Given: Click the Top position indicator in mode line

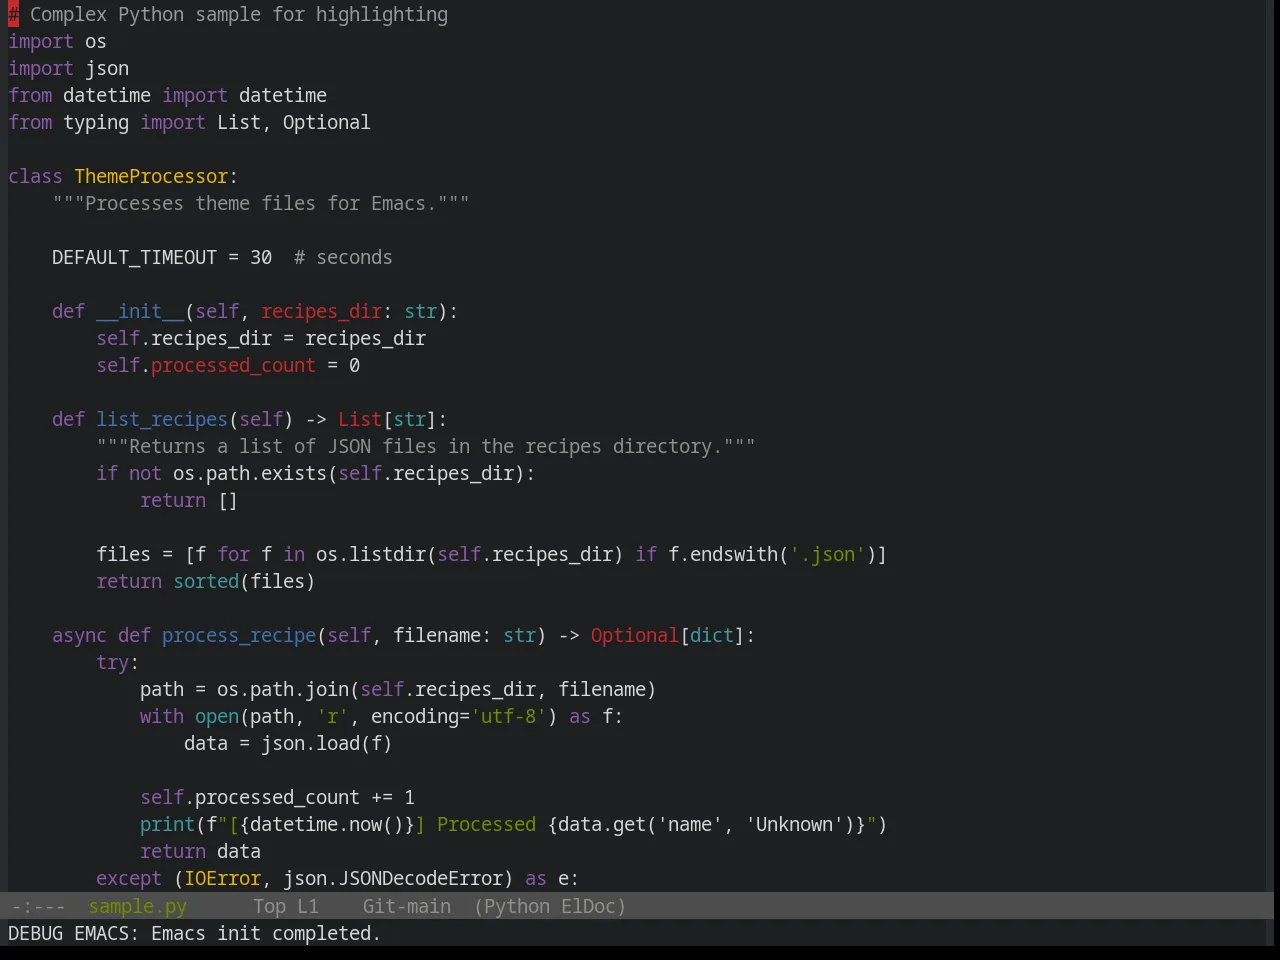Looking at the screenshot, I should click(269, 906).
